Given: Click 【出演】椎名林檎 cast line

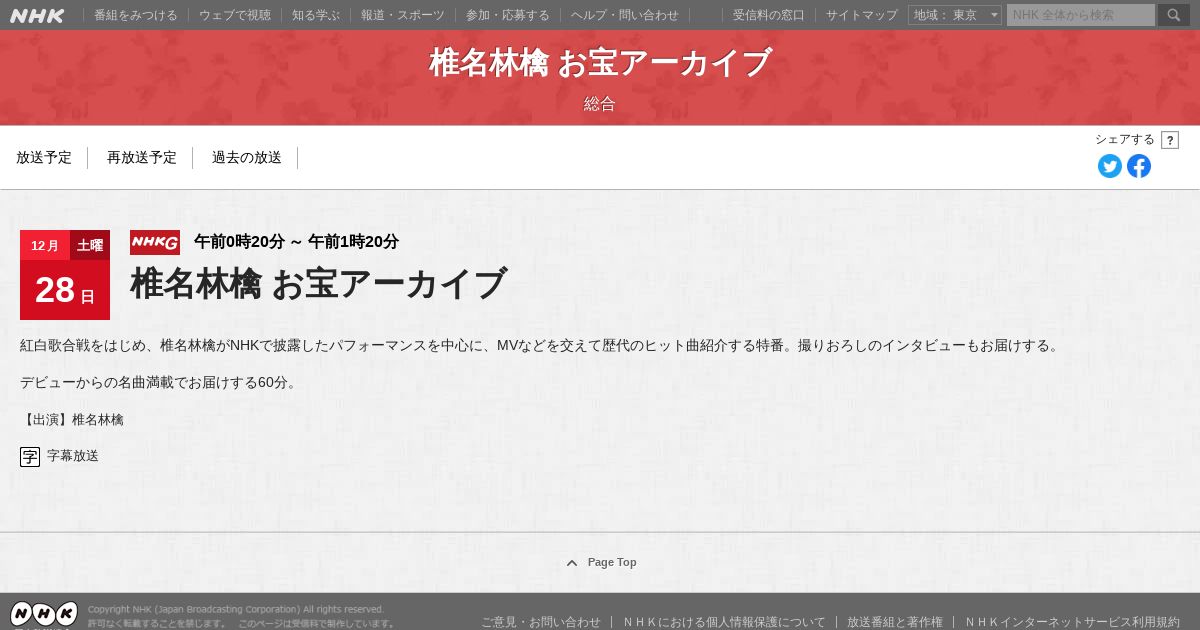Looking at the screenshot, I should click(x=72, y=420).
